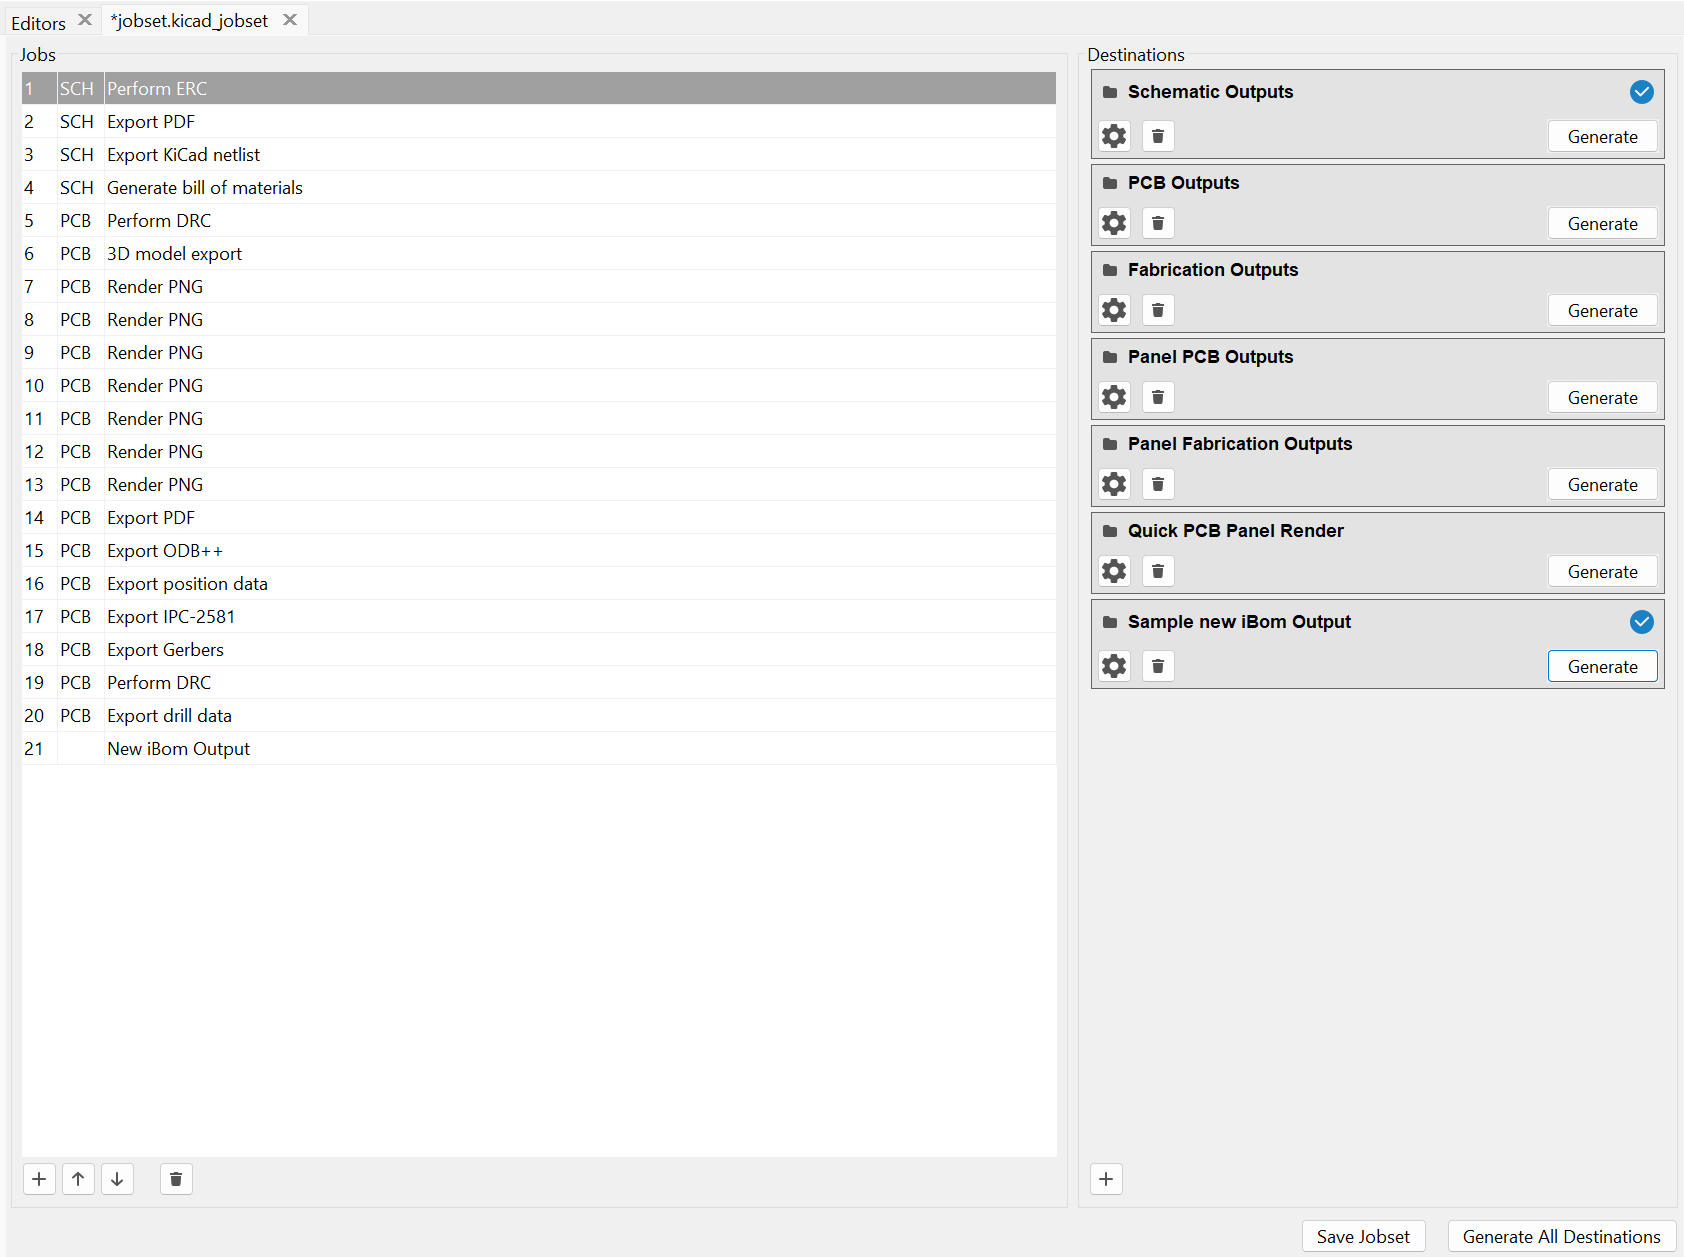Add a new destination with the plus icon
Screen dimensions: 1684x1257
[1106, 1179]
